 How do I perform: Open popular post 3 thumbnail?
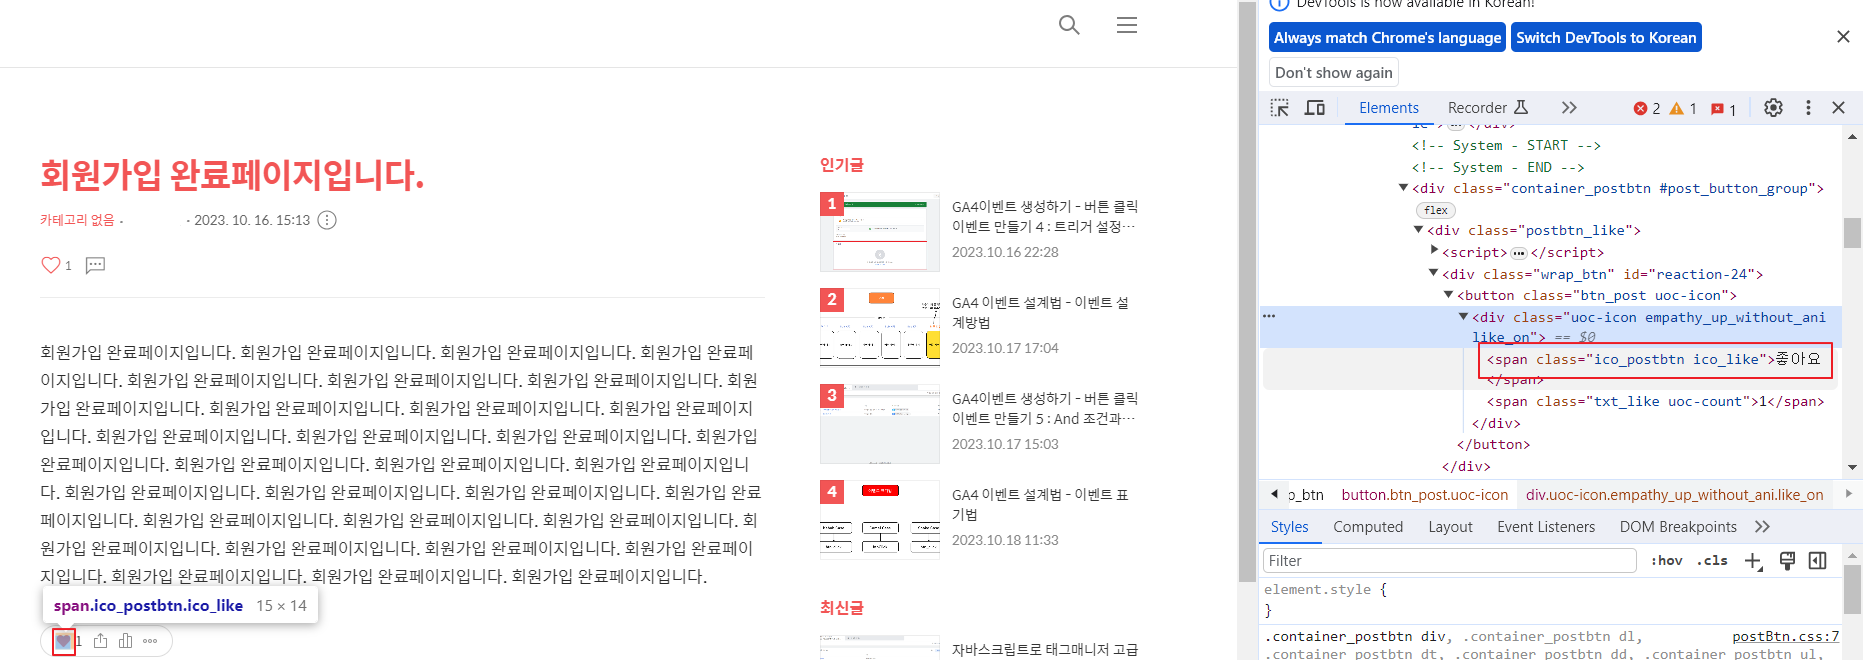tap(880, 424)
